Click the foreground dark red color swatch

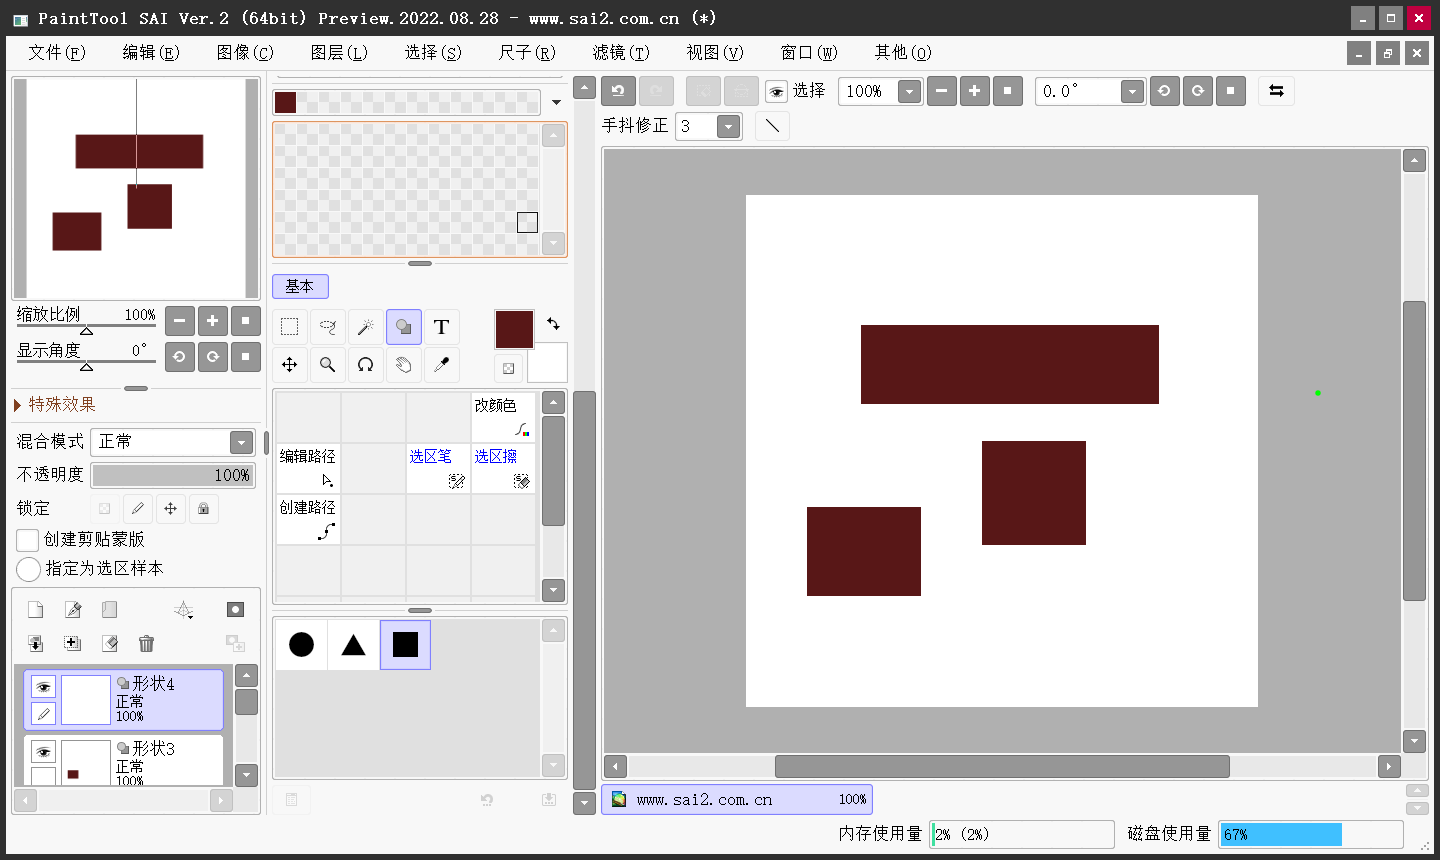click(514, 329)
